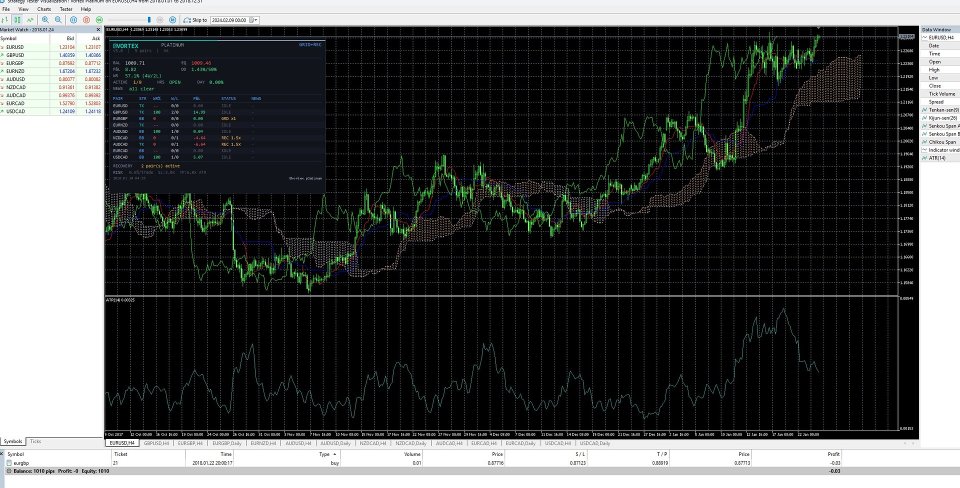The image size is (960, 488).
Task: Click the Skip to icon
Action: 187,20
